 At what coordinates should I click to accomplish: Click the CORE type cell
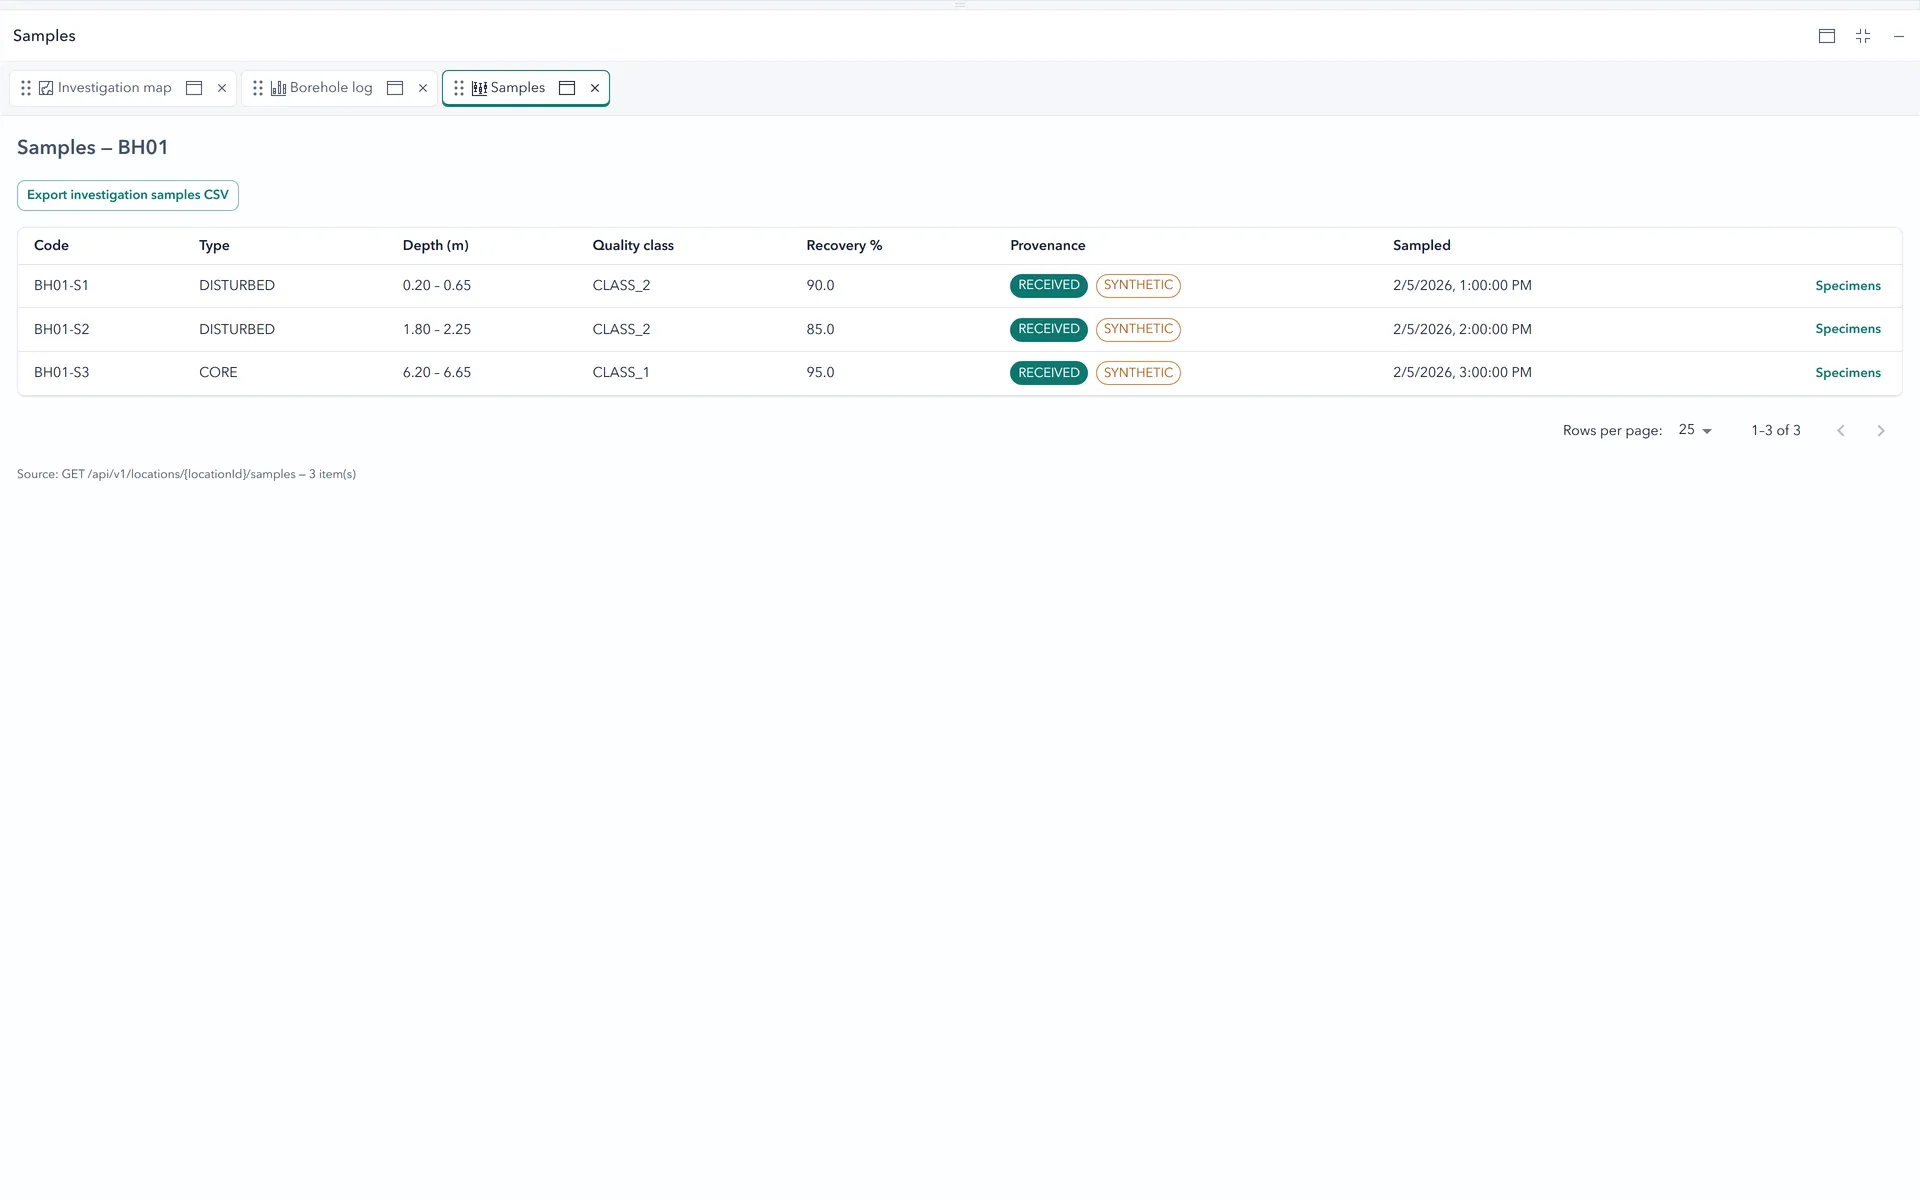pos(218,373)
